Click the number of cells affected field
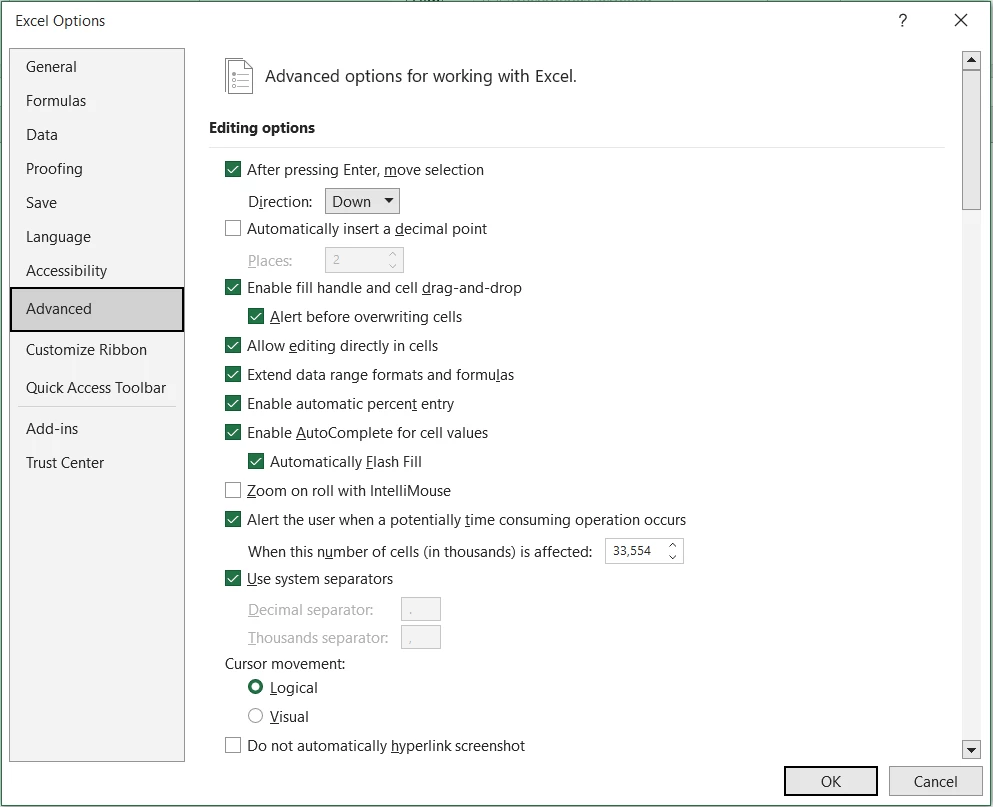 635,551
